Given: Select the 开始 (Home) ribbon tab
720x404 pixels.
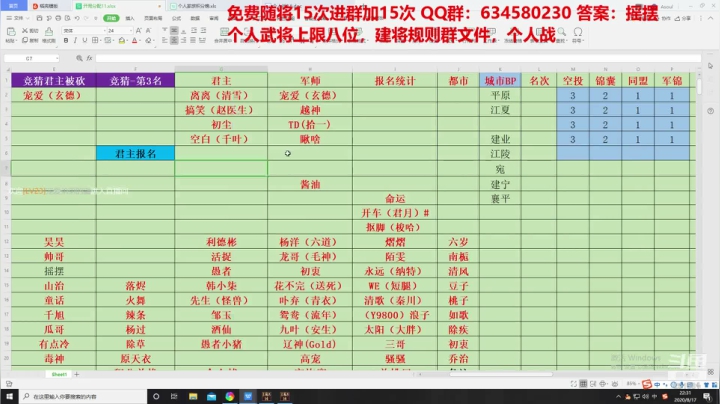Looking at the screenshot, I should coord(111,18).
